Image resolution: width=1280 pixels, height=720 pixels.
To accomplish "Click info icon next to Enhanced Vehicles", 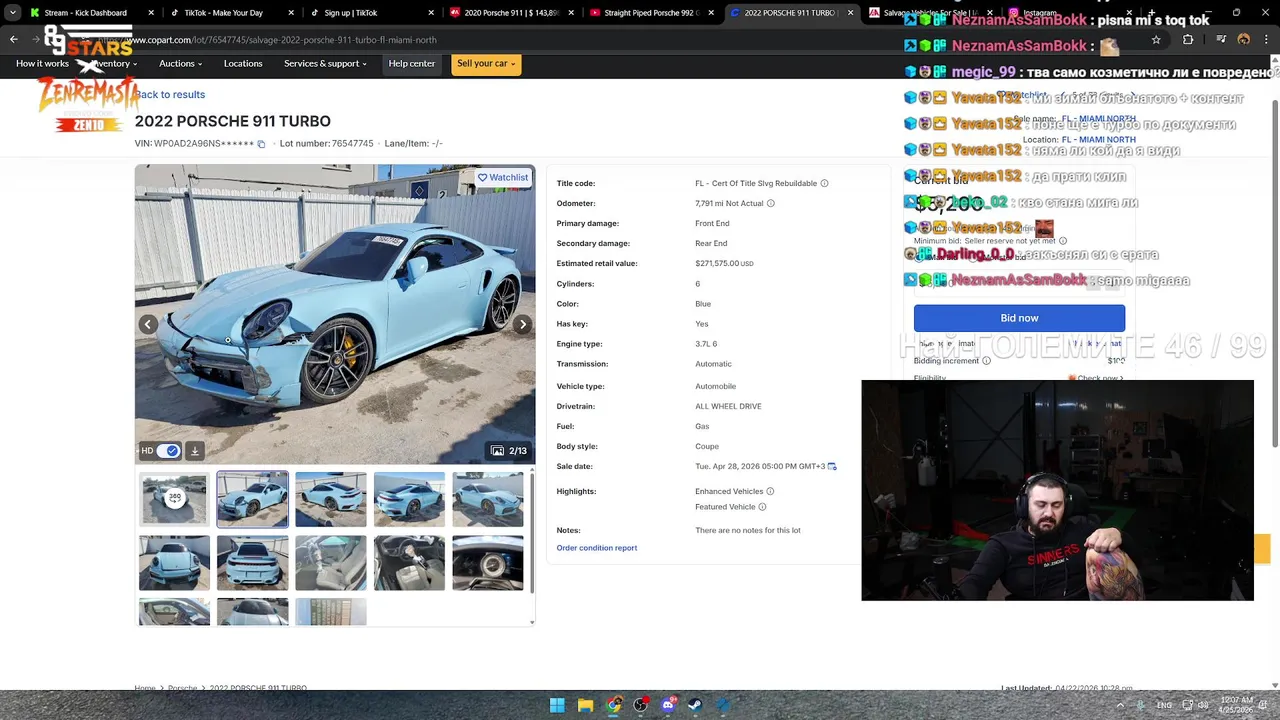I will pos(770,492).
